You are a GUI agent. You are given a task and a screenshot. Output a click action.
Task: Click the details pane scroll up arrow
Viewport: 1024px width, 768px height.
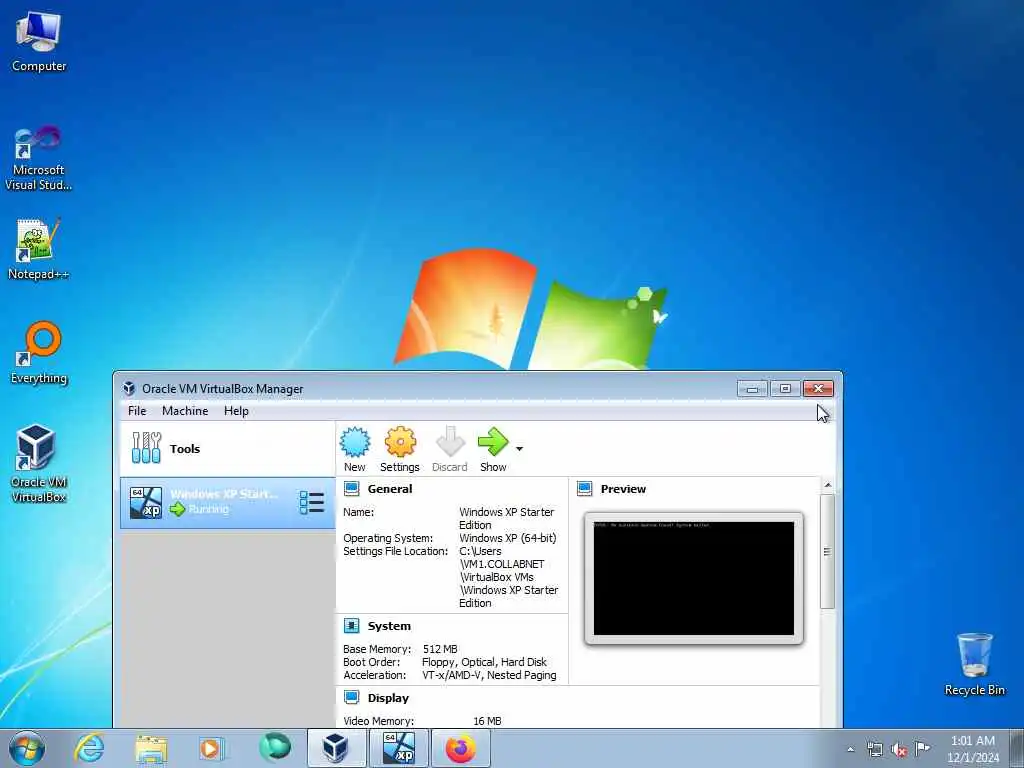click(827, 485)
